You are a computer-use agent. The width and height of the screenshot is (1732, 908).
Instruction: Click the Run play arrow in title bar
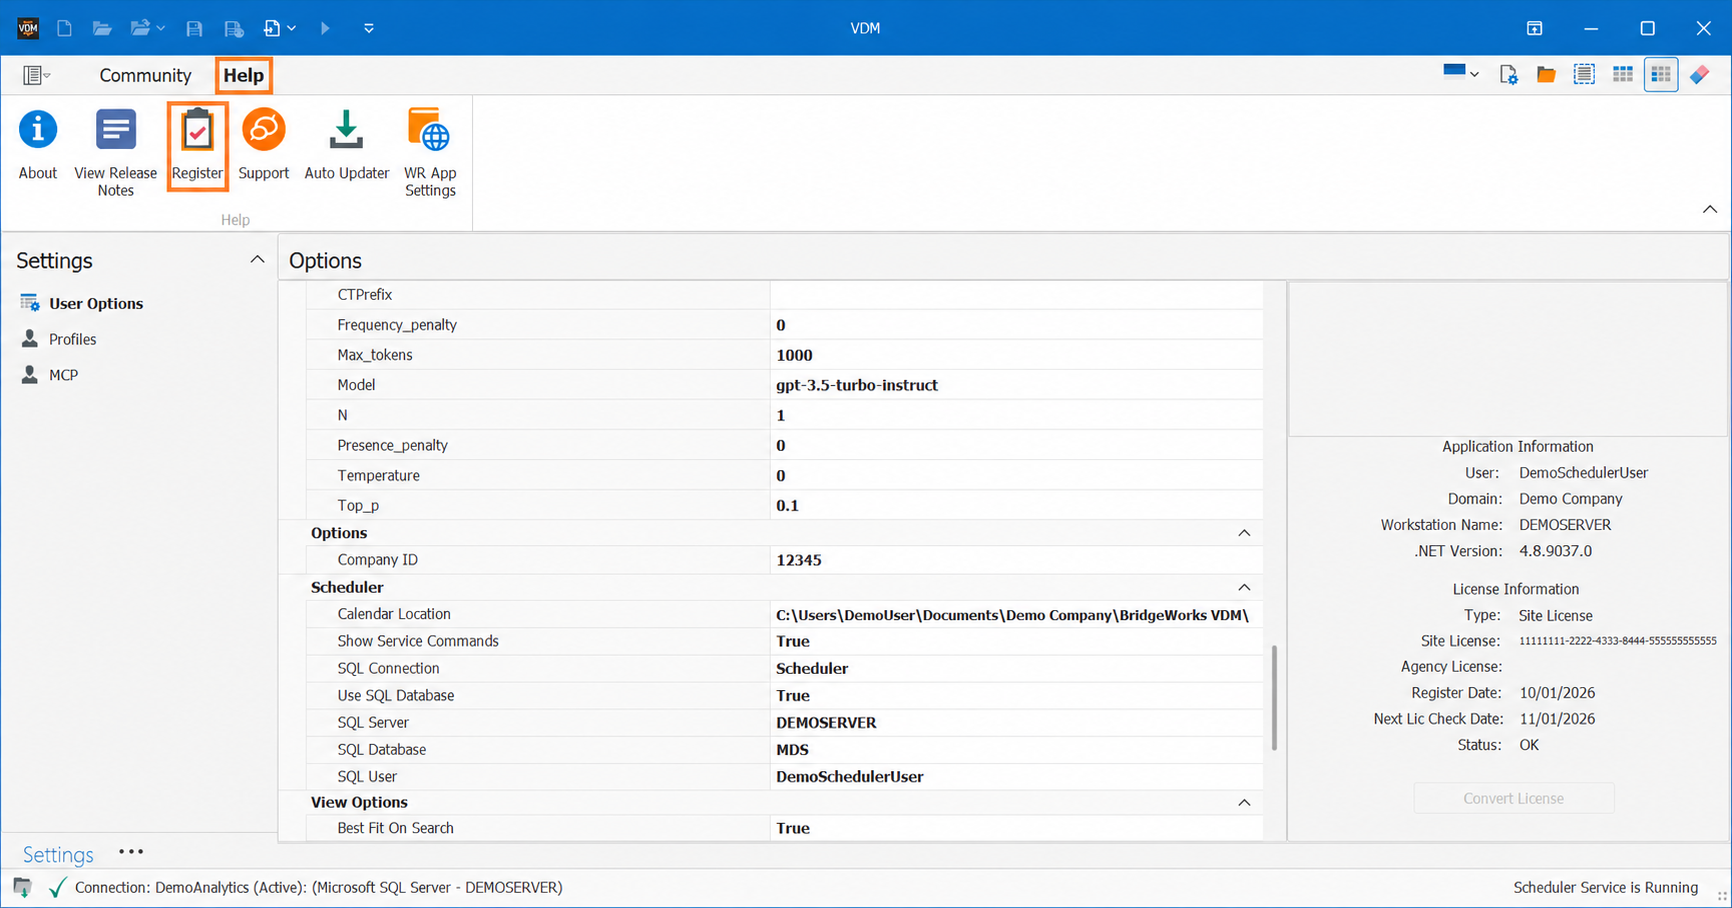tap(325, 28)
